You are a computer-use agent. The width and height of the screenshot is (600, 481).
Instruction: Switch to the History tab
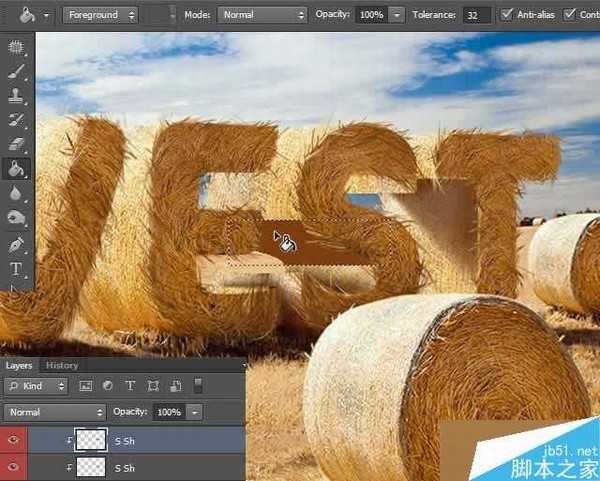pos(62,366)
